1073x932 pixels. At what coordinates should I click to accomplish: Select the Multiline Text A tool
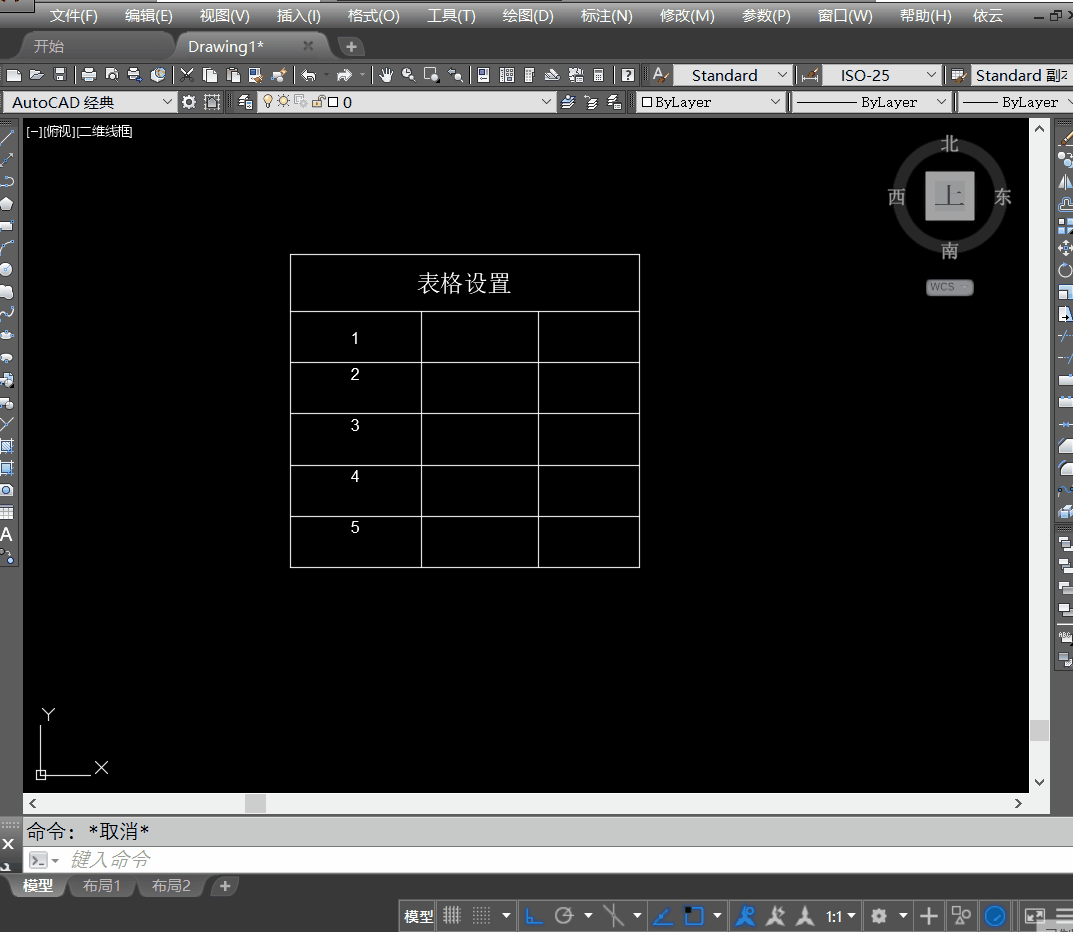click(7, 534)
